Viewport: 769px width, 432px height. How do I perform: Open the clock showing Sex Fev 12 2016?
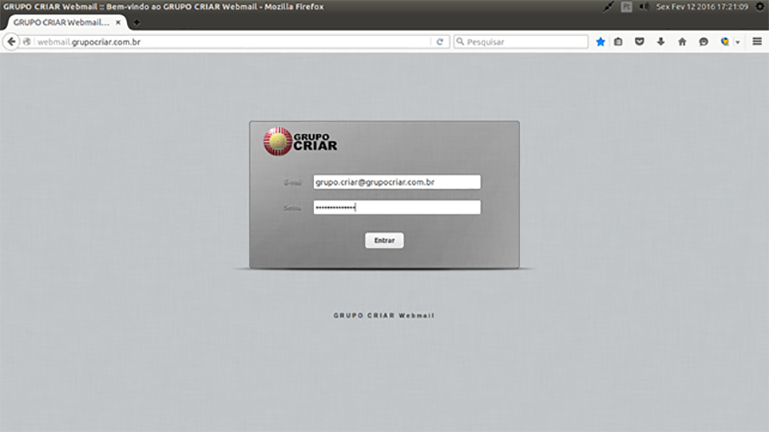click(x=702, y=7)
